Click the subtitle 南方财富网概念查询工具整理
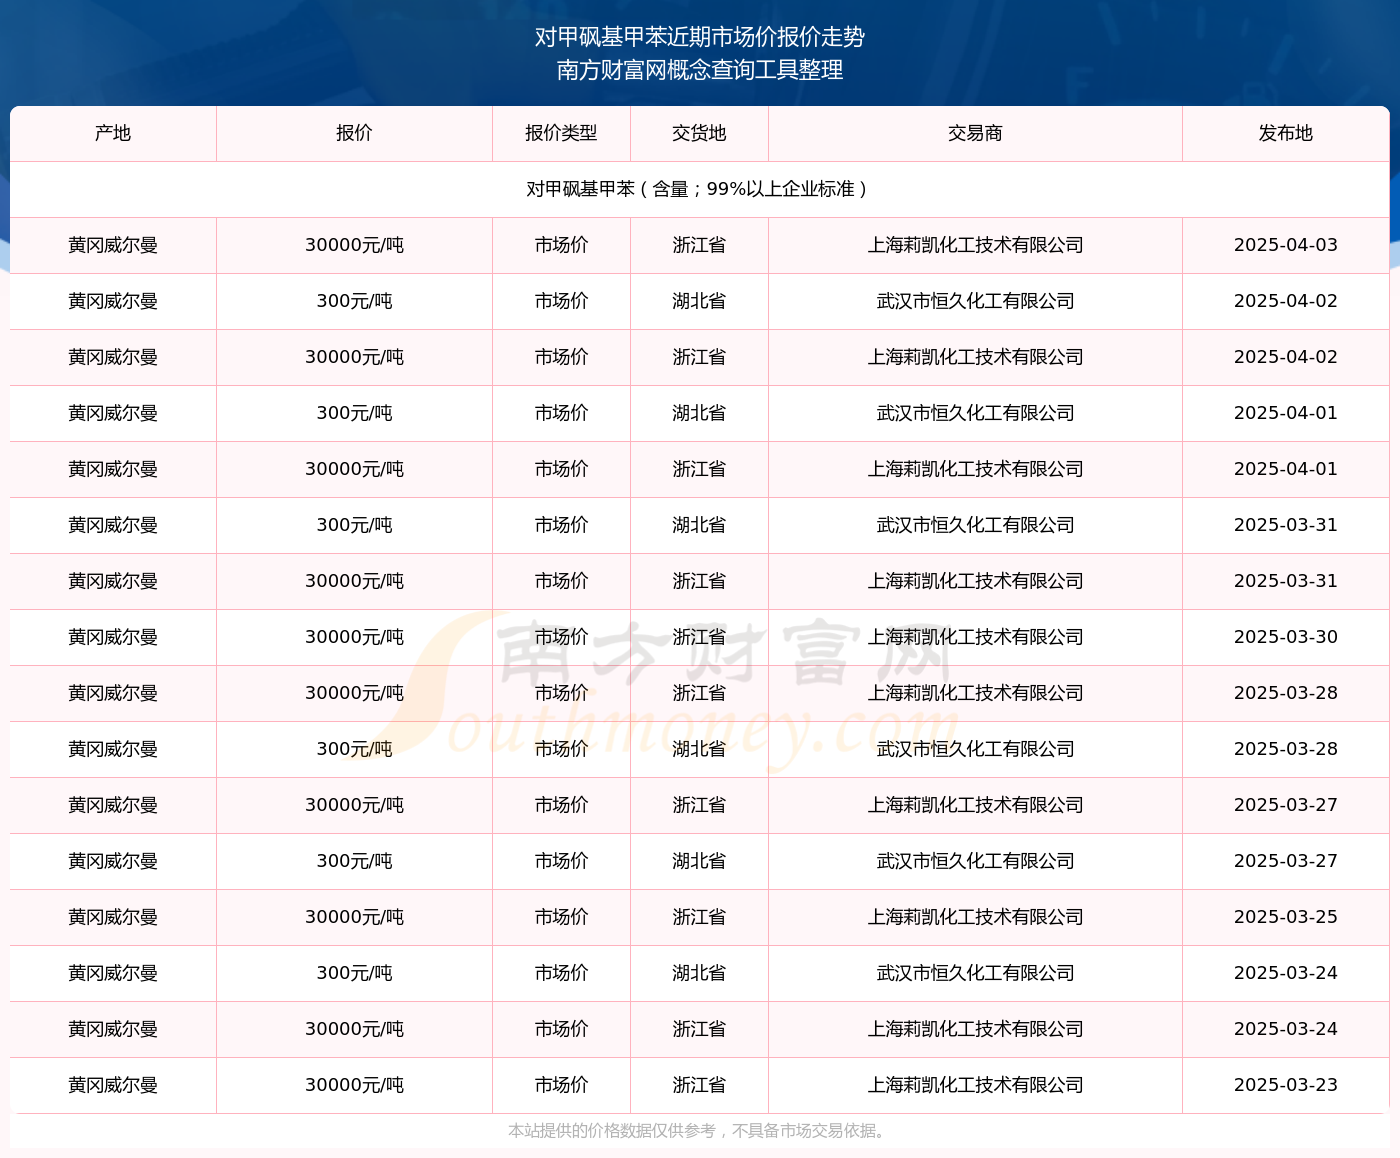1400x1158 pixels. [700, 70]
